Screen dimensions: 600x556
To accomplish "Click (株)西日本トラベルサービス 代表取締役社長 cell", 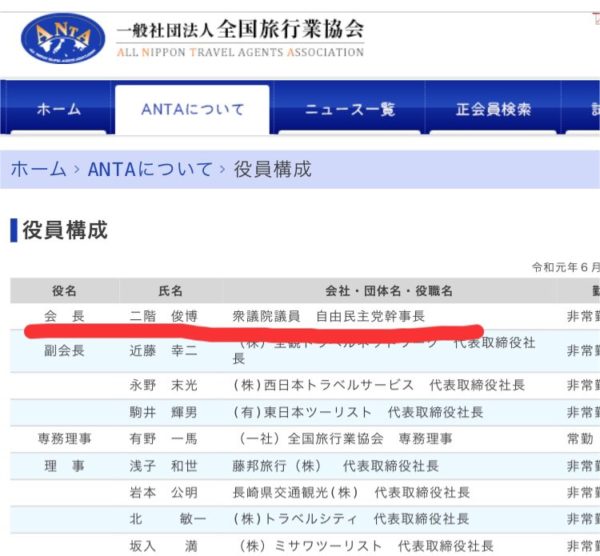I will (x=379, y=385).
